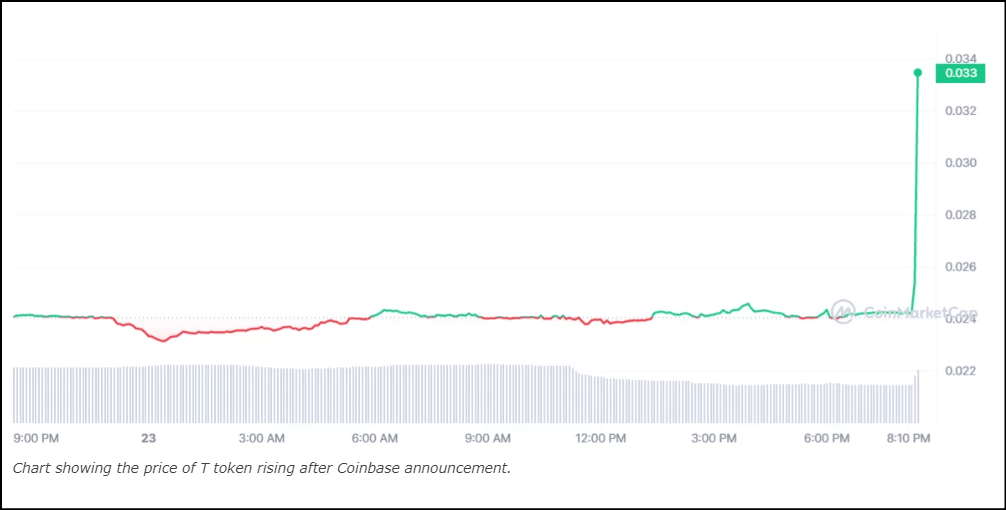1006x510 pixels.
Task: Select the 12:00 PM time axis label
Action: [602, 438]
